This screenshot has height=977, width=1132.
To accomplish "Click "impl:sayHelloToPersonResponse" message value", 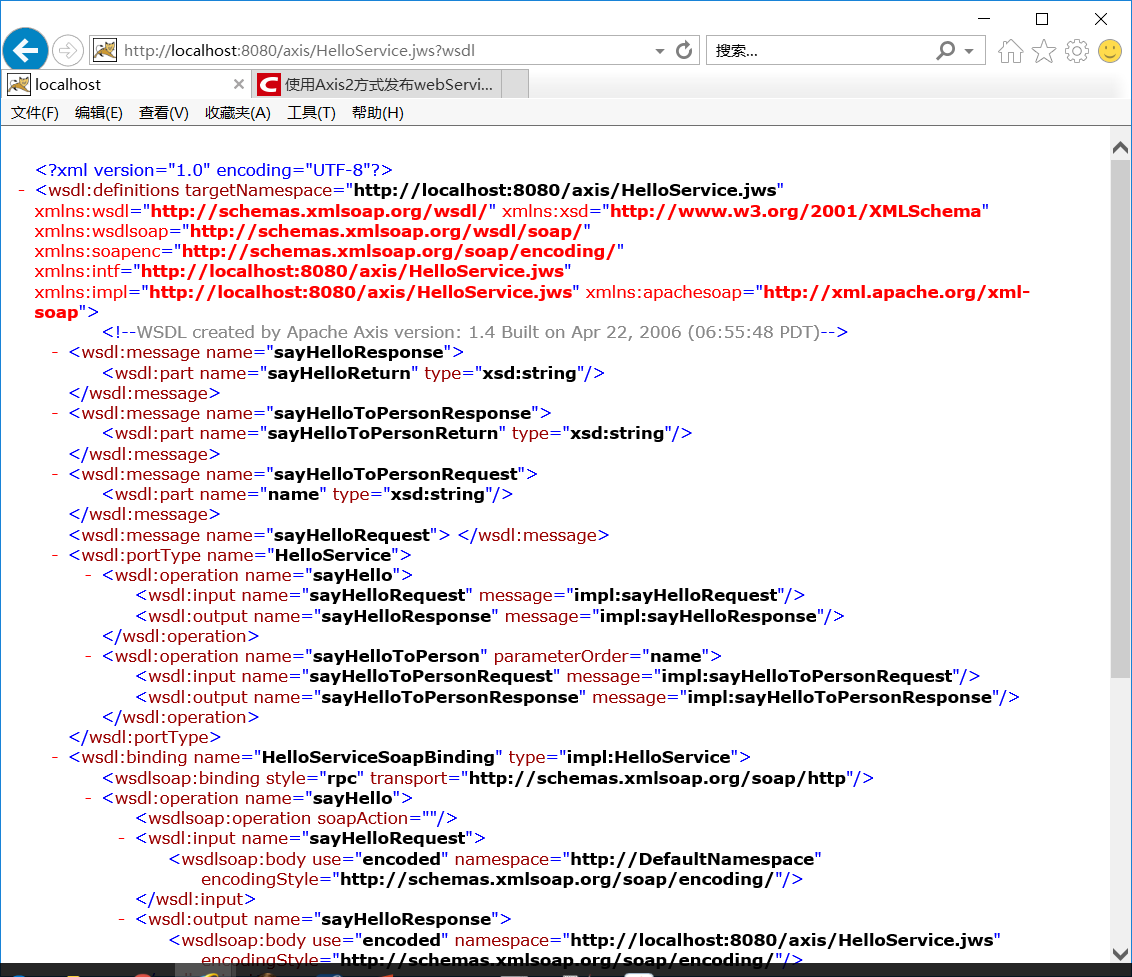I will tap(840, 698).
